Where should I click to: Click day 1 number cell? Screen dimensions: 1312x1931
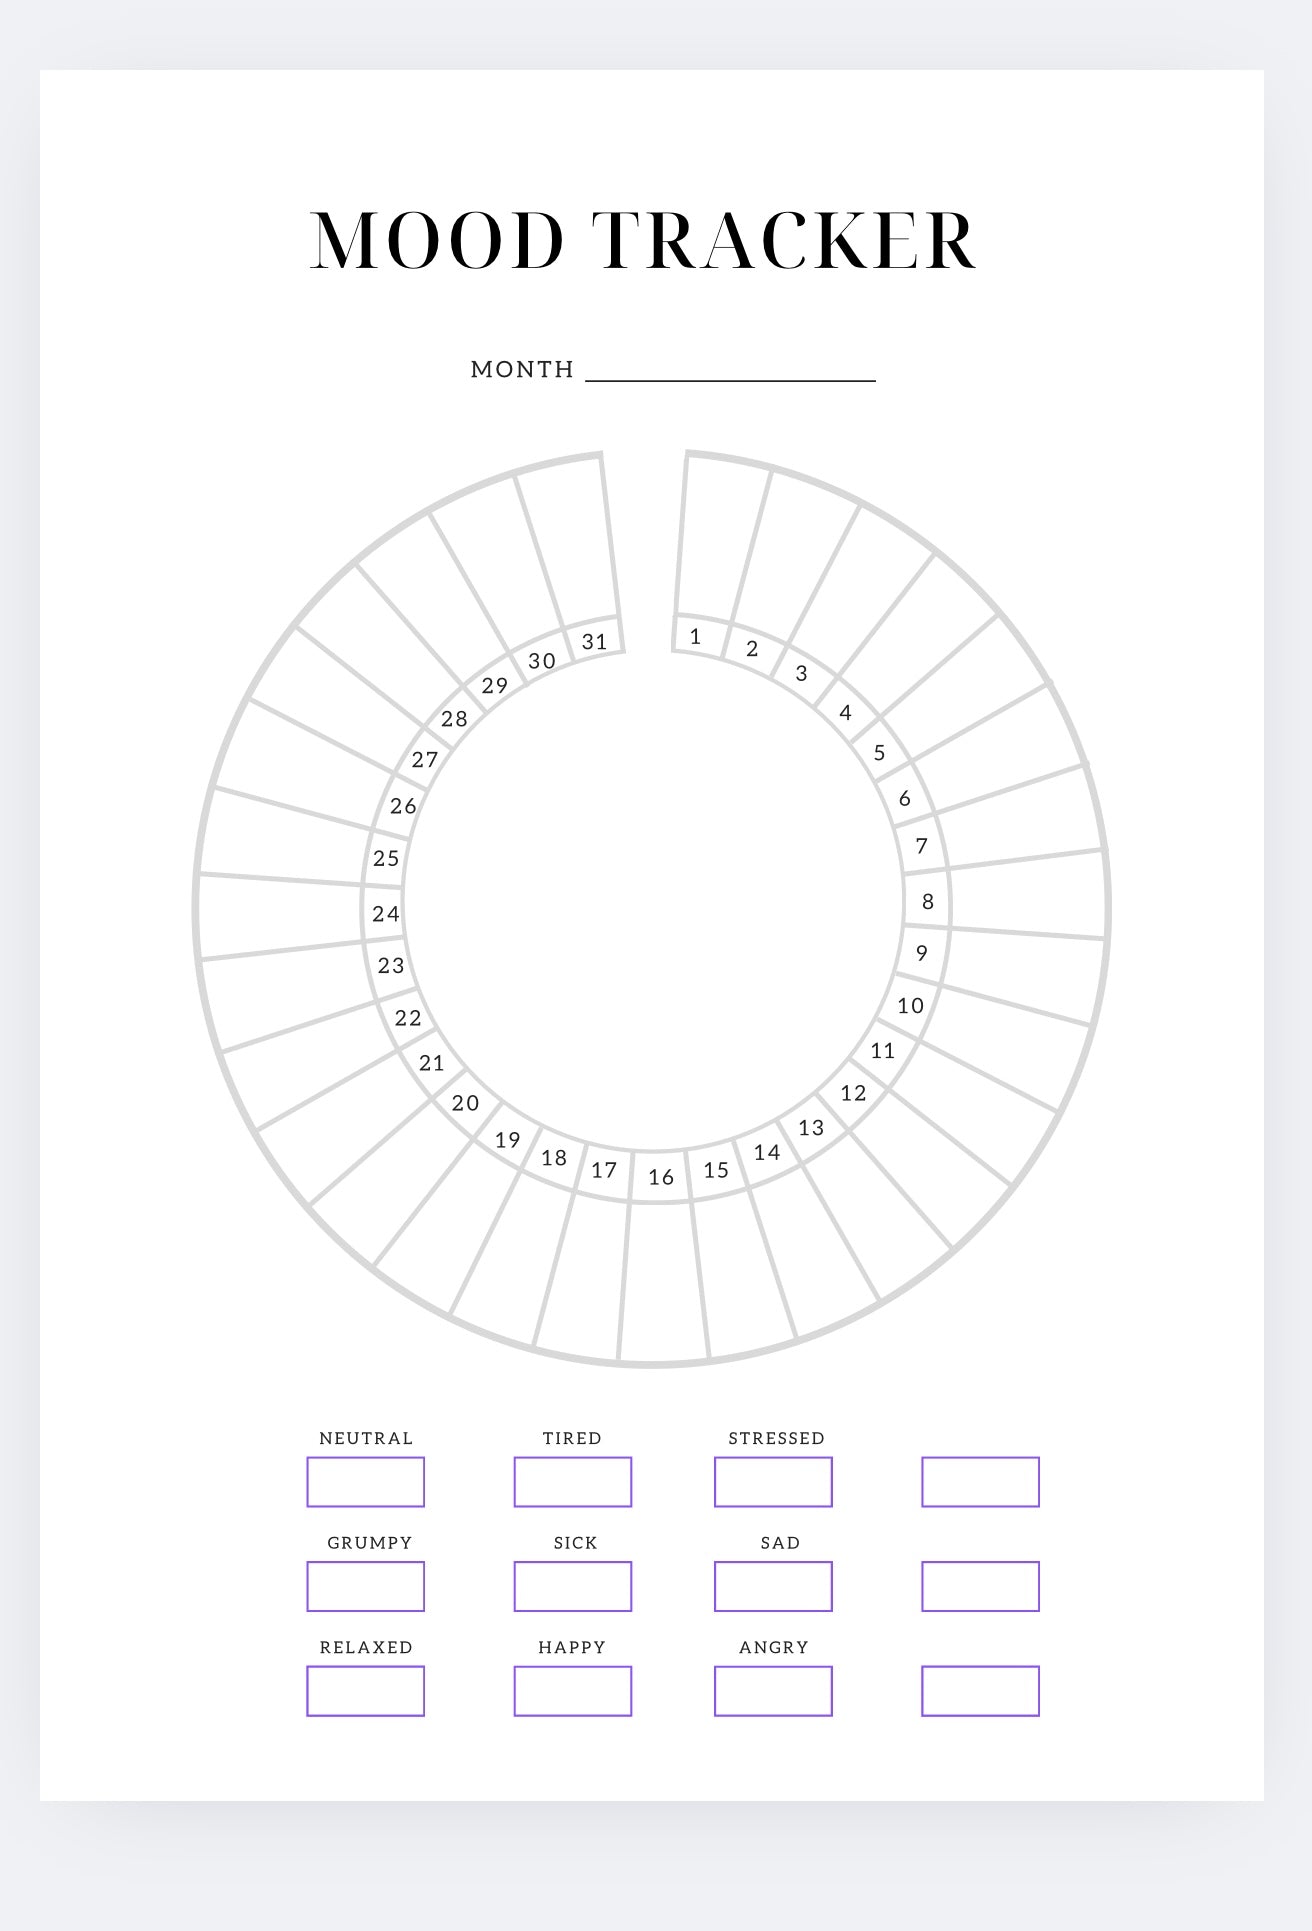click(699, 636)
